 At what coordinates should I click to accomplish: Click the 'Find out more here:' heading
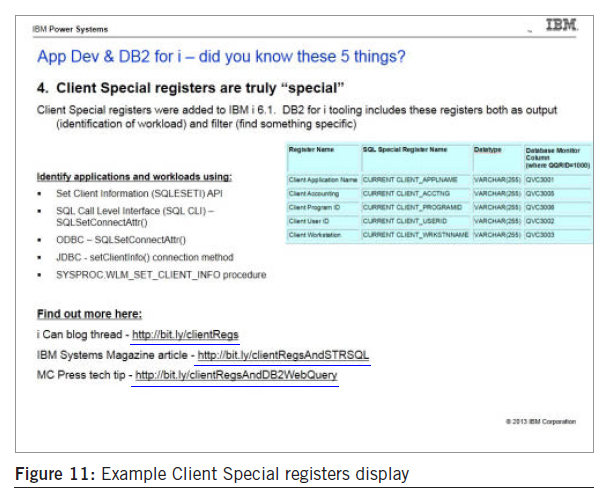89,314
